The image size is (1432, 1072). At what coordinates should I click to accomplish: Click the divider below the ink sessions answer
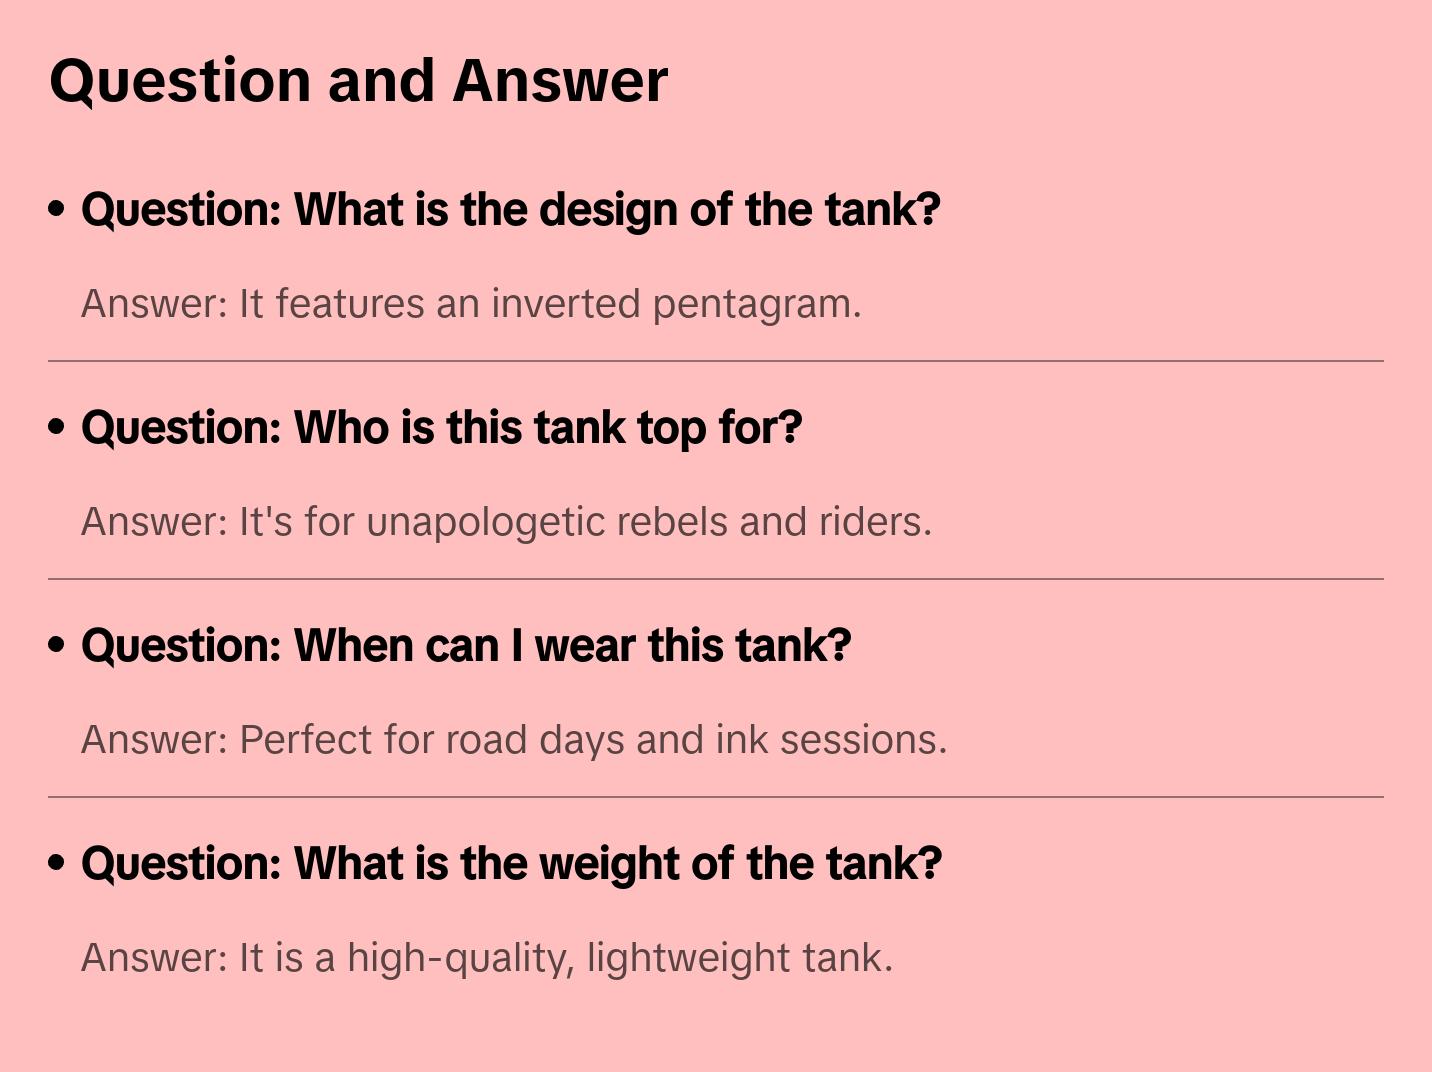pos(716,797)
